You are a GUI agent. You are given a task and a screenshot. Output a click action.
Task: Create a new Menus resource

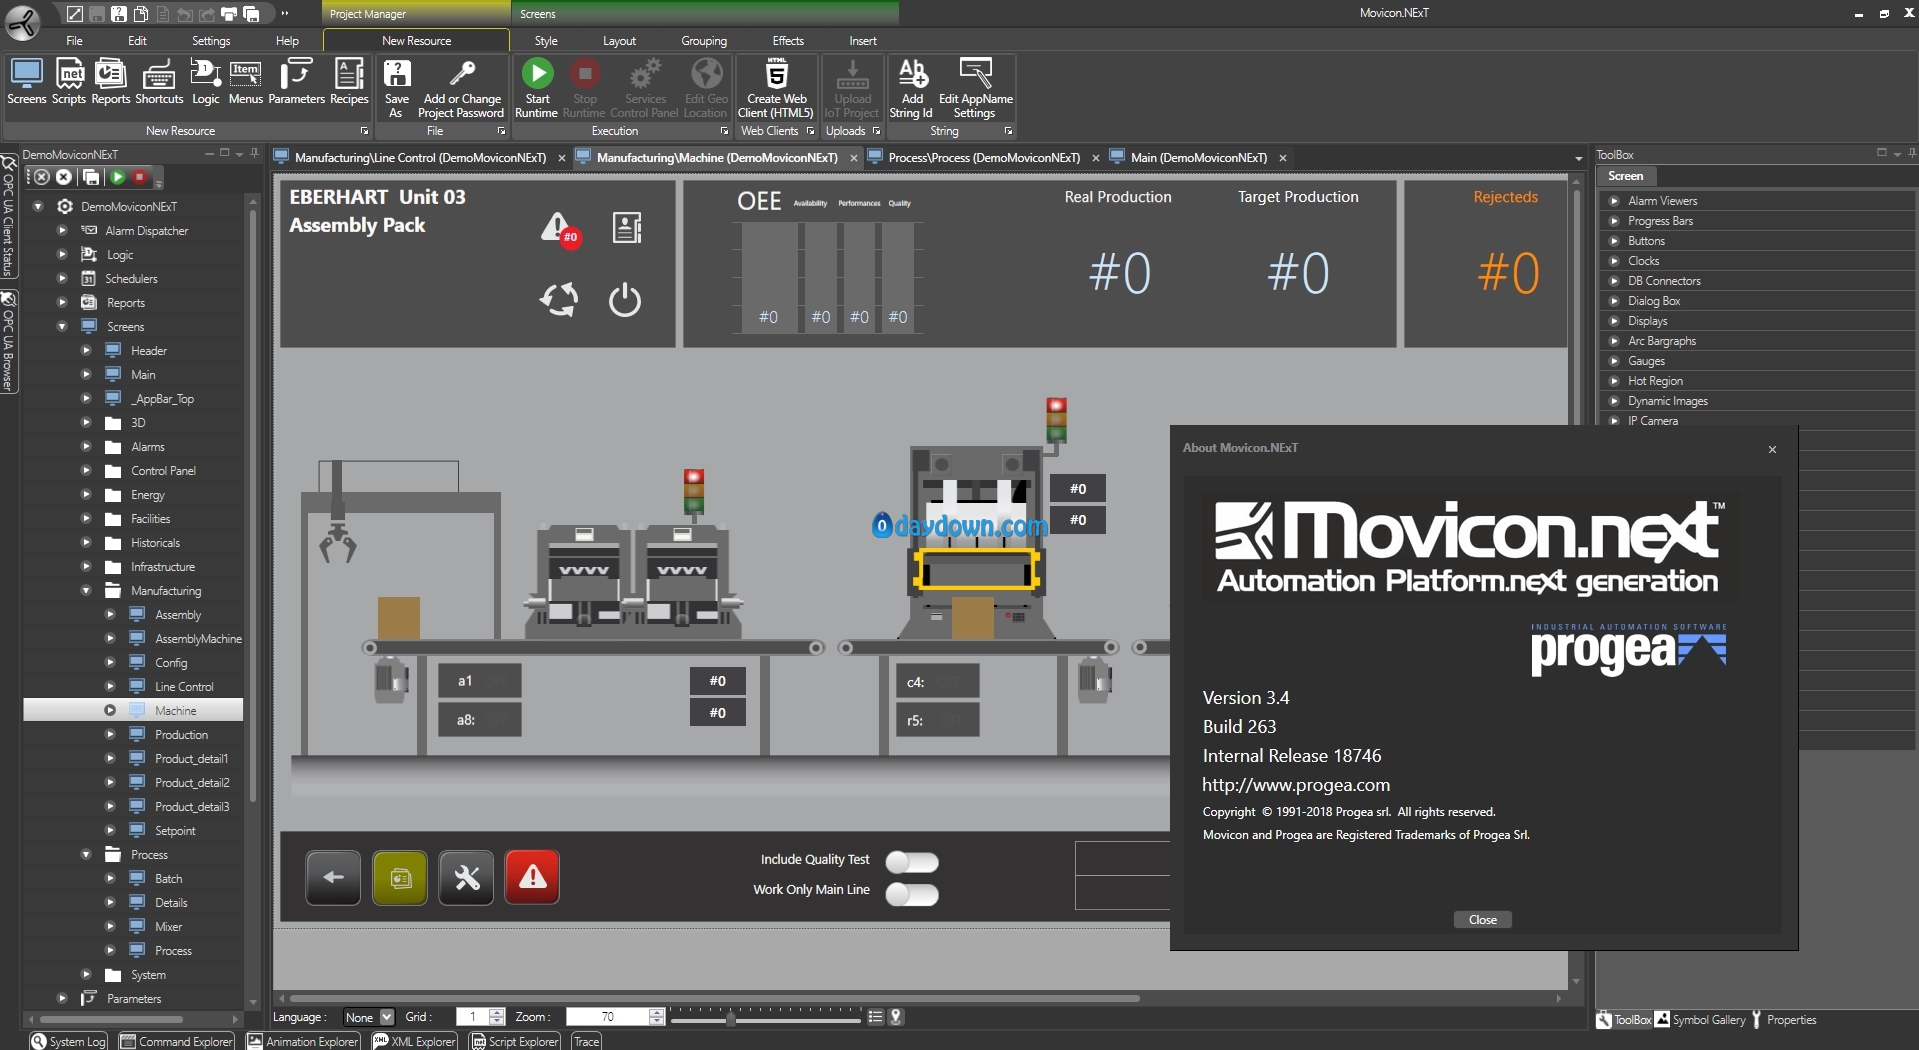[245, 82]
